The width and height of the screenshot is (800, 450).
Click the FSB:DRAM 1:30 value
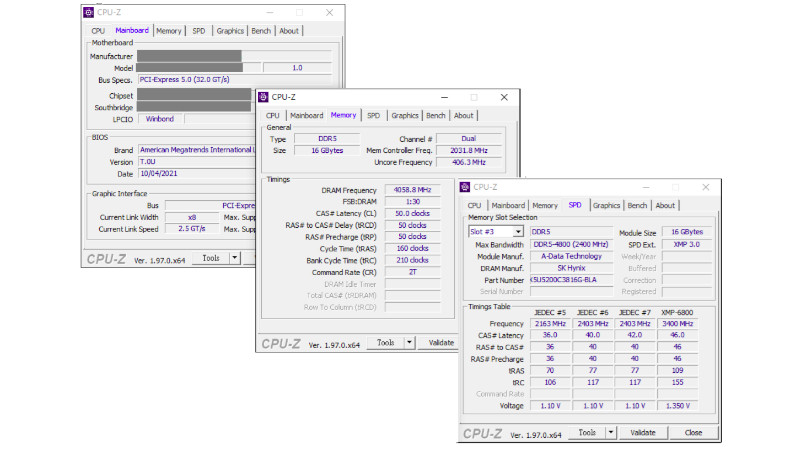tap(412, 202)
